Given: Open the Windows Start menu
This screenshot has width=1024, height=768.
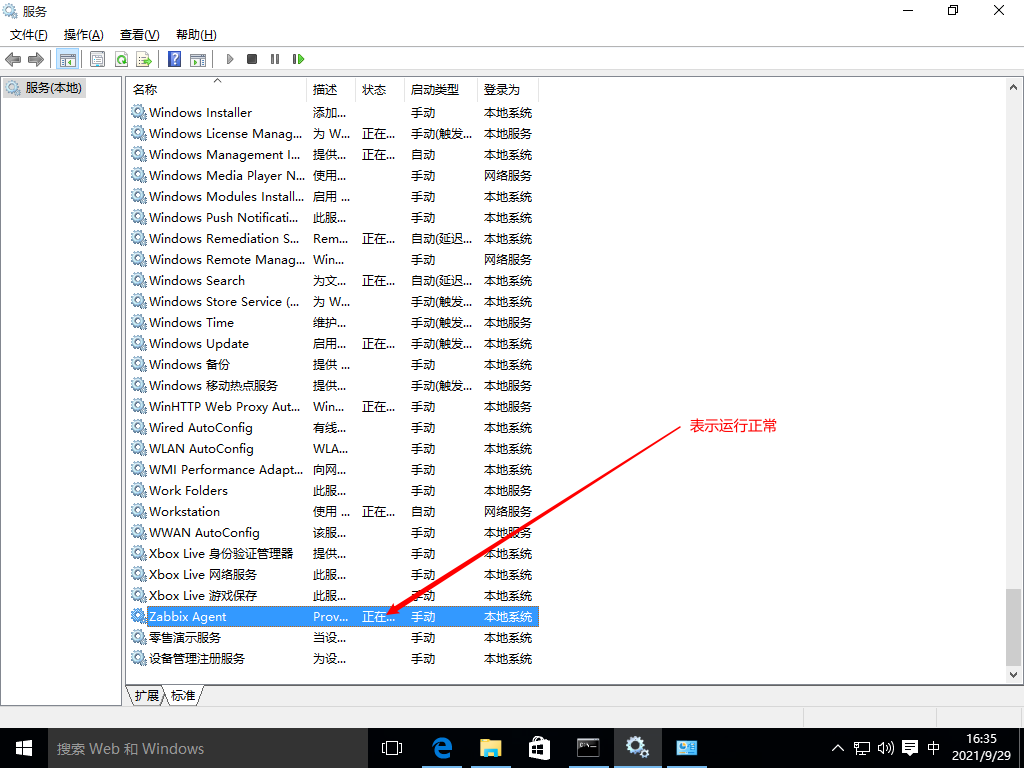Looking at the screenshot, I should (24, 748).
